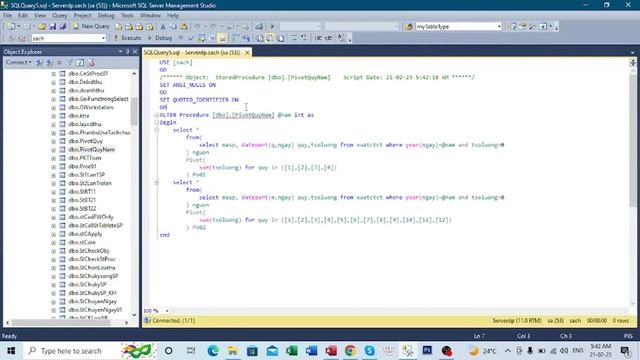Open the Window menu

(x=150, y=16)
